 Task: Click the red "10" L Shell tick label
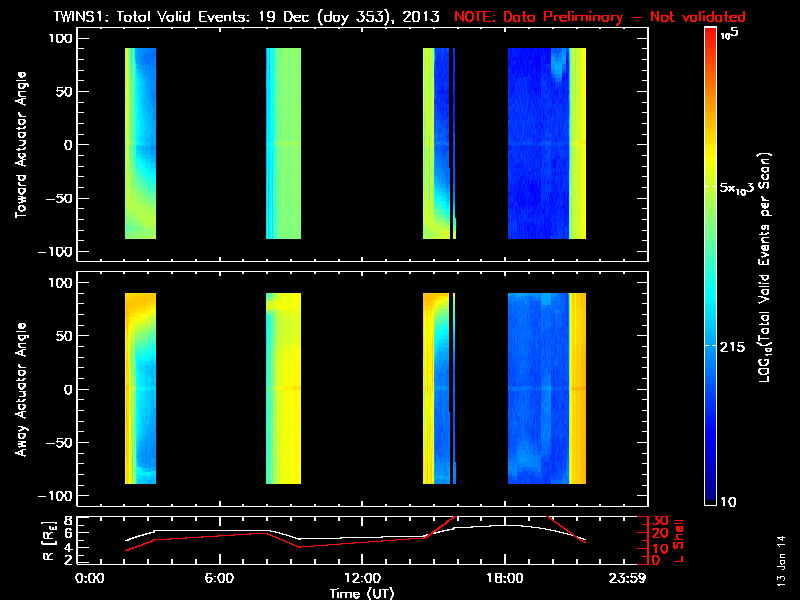pyautogui.click(x=660, y=549)
